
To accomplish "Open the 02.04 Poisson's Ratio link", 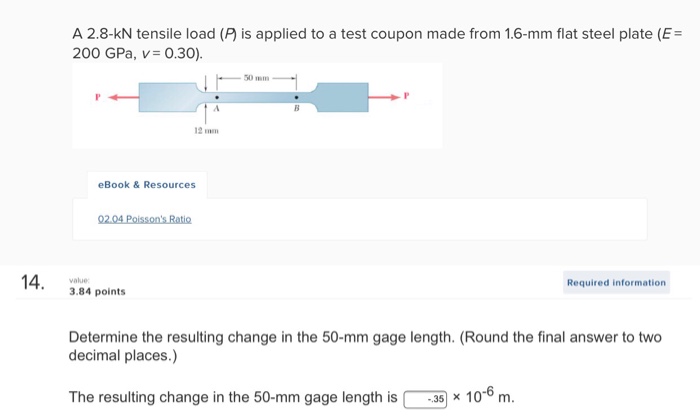I will tap(145, 219).
